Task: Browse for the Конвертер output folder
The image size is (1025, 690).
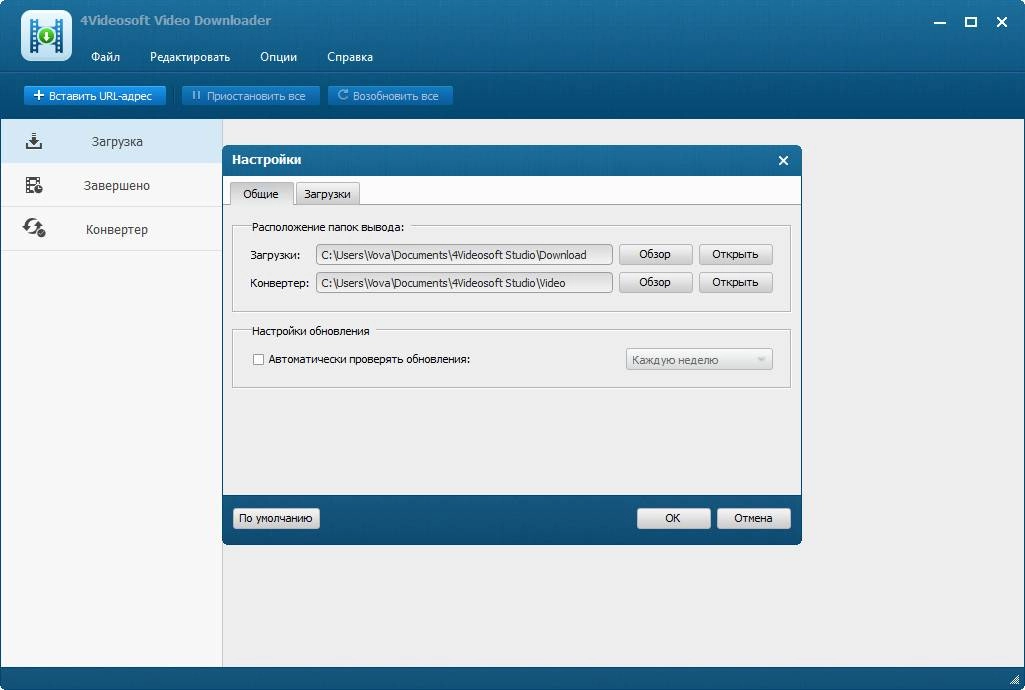Action: coord(655,282)
